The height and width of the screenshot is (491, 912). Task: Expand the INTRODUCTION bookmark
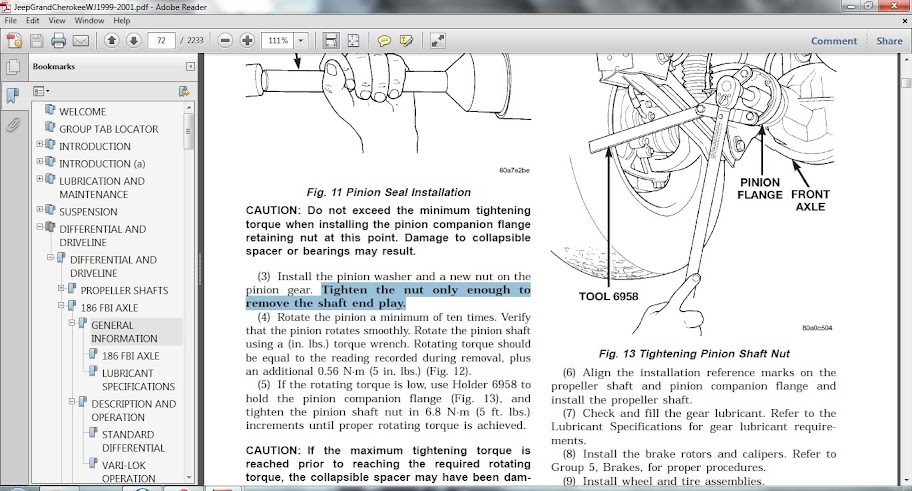click(40, 144)
